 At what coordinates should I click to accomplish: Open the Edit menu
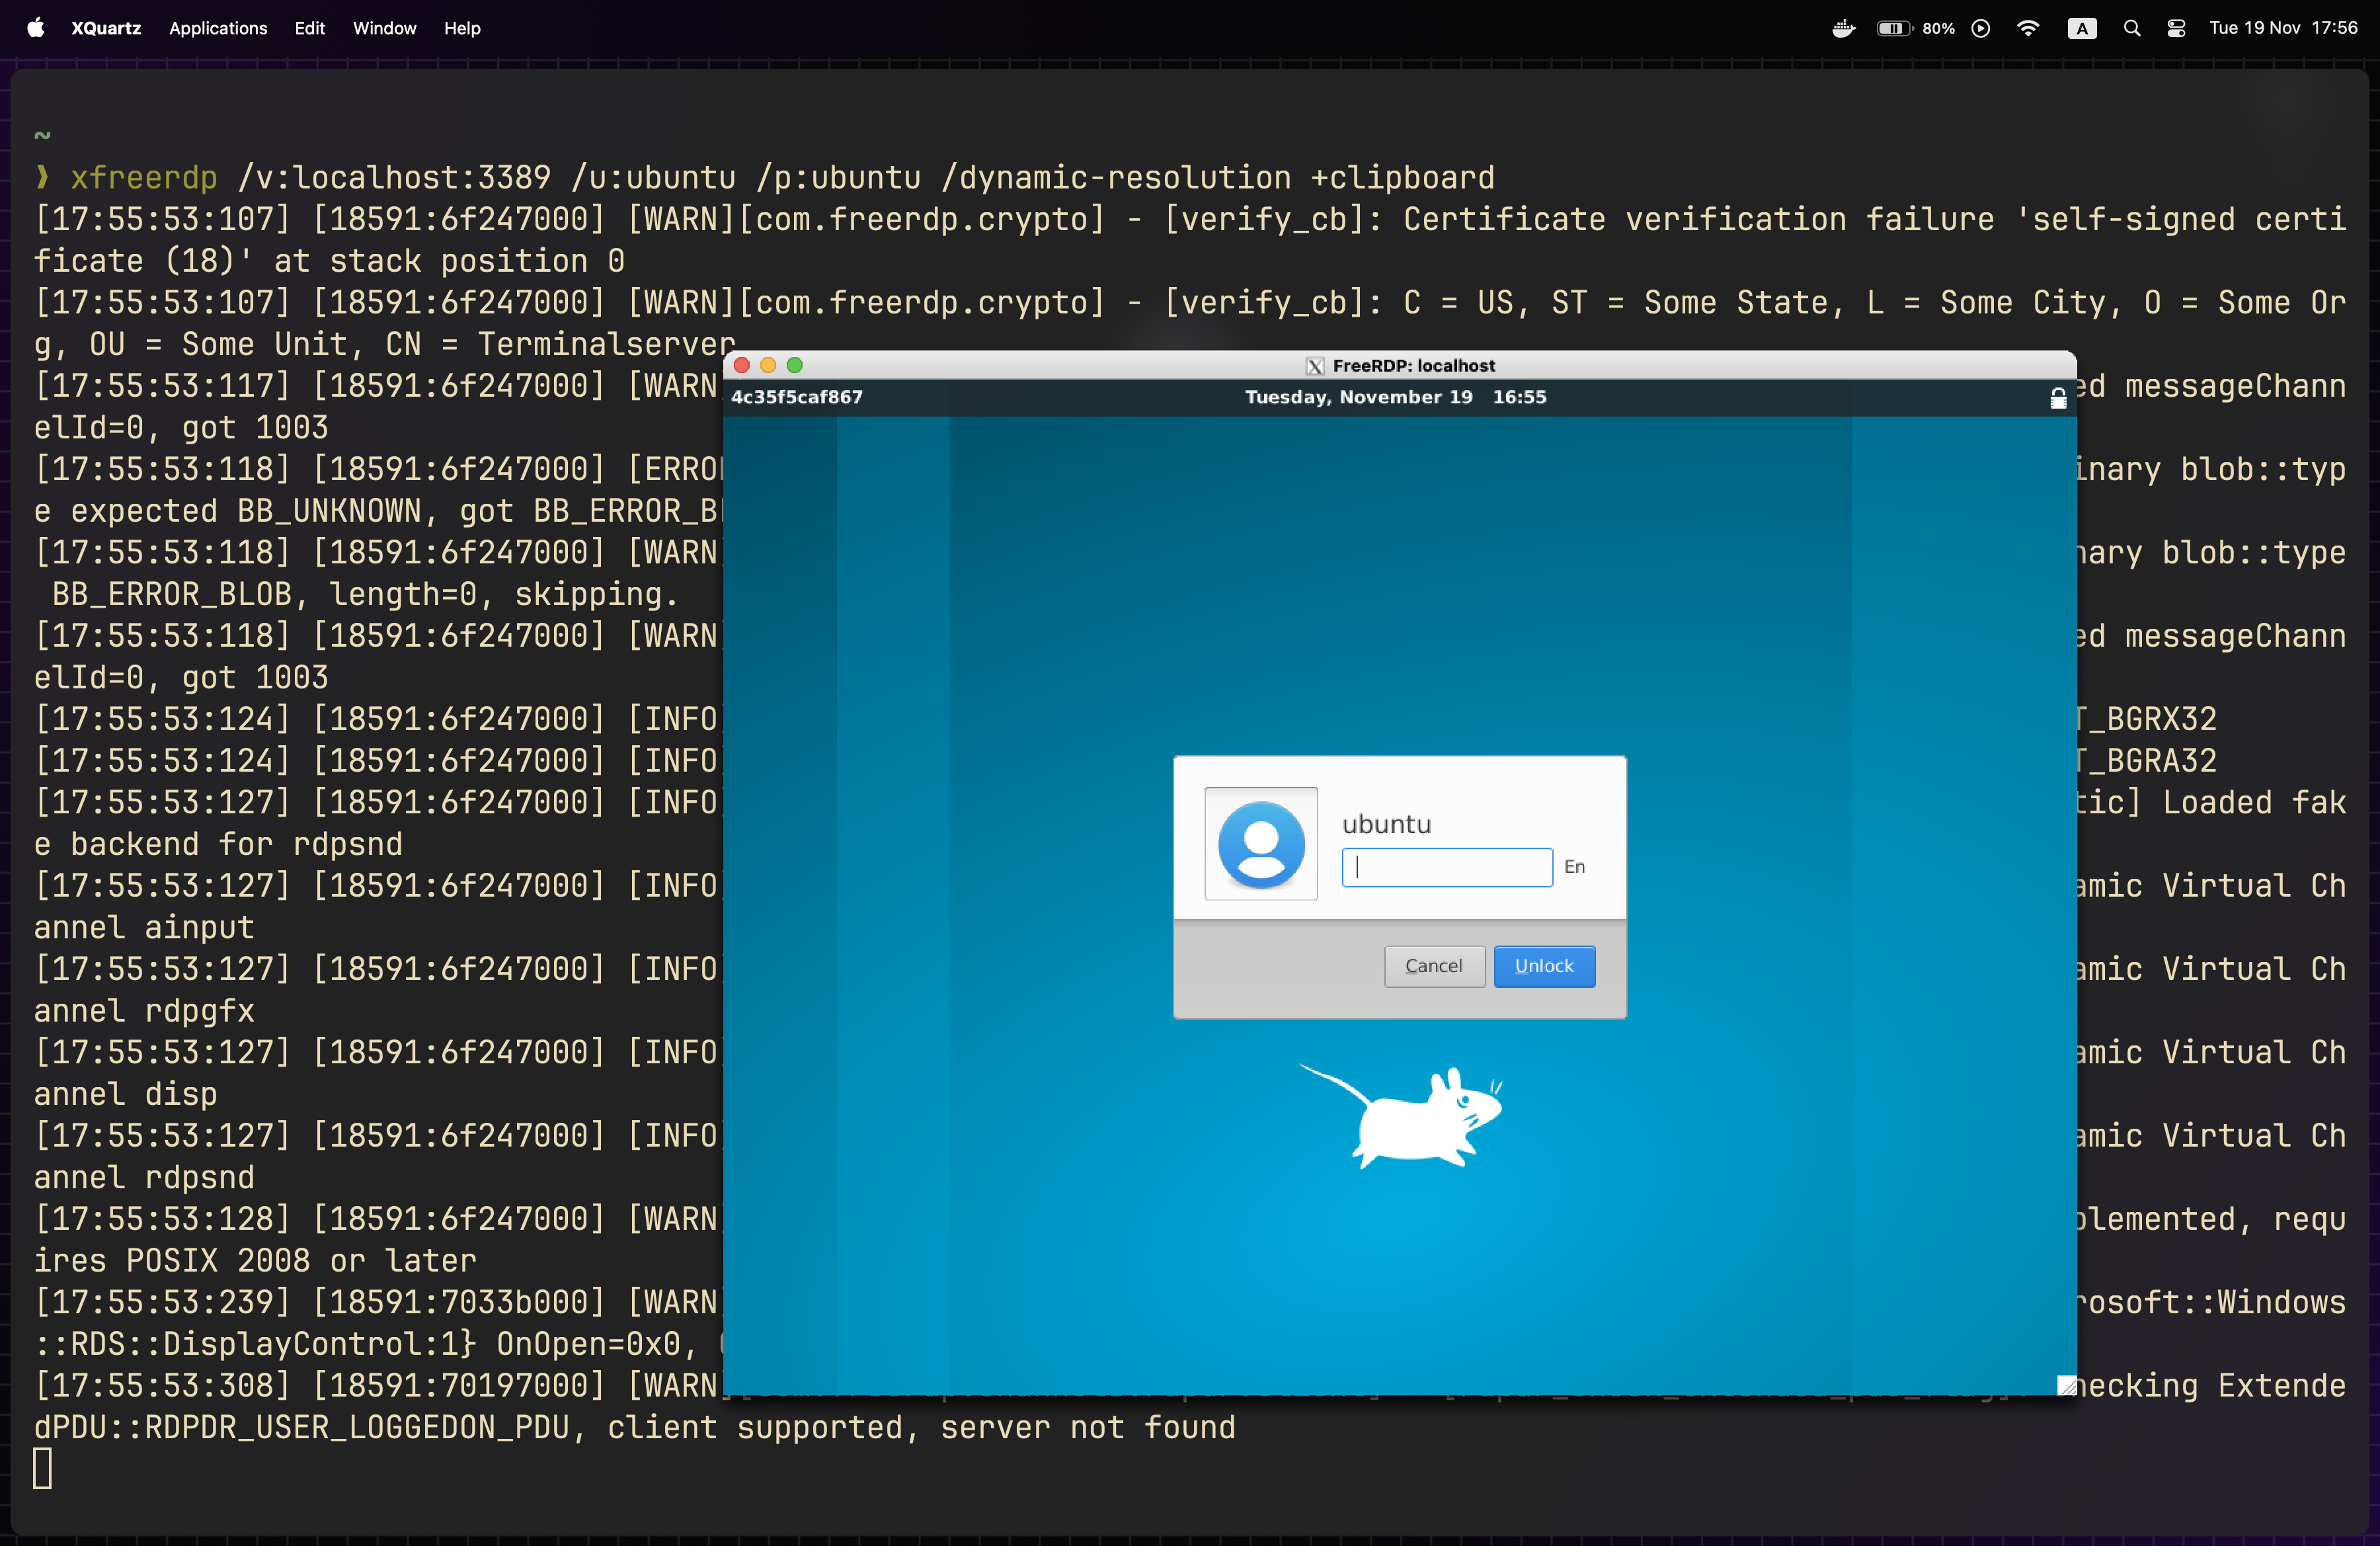pos(309,28)
